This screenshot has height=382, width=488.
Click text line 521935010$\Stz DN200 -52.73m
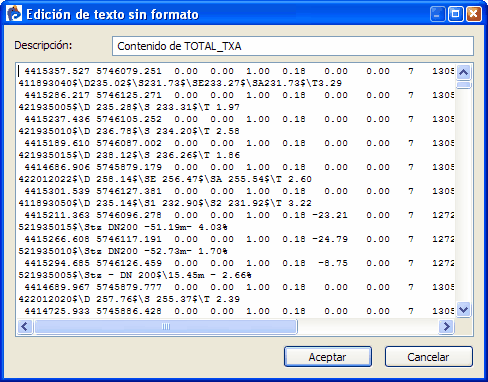[123, 251]
